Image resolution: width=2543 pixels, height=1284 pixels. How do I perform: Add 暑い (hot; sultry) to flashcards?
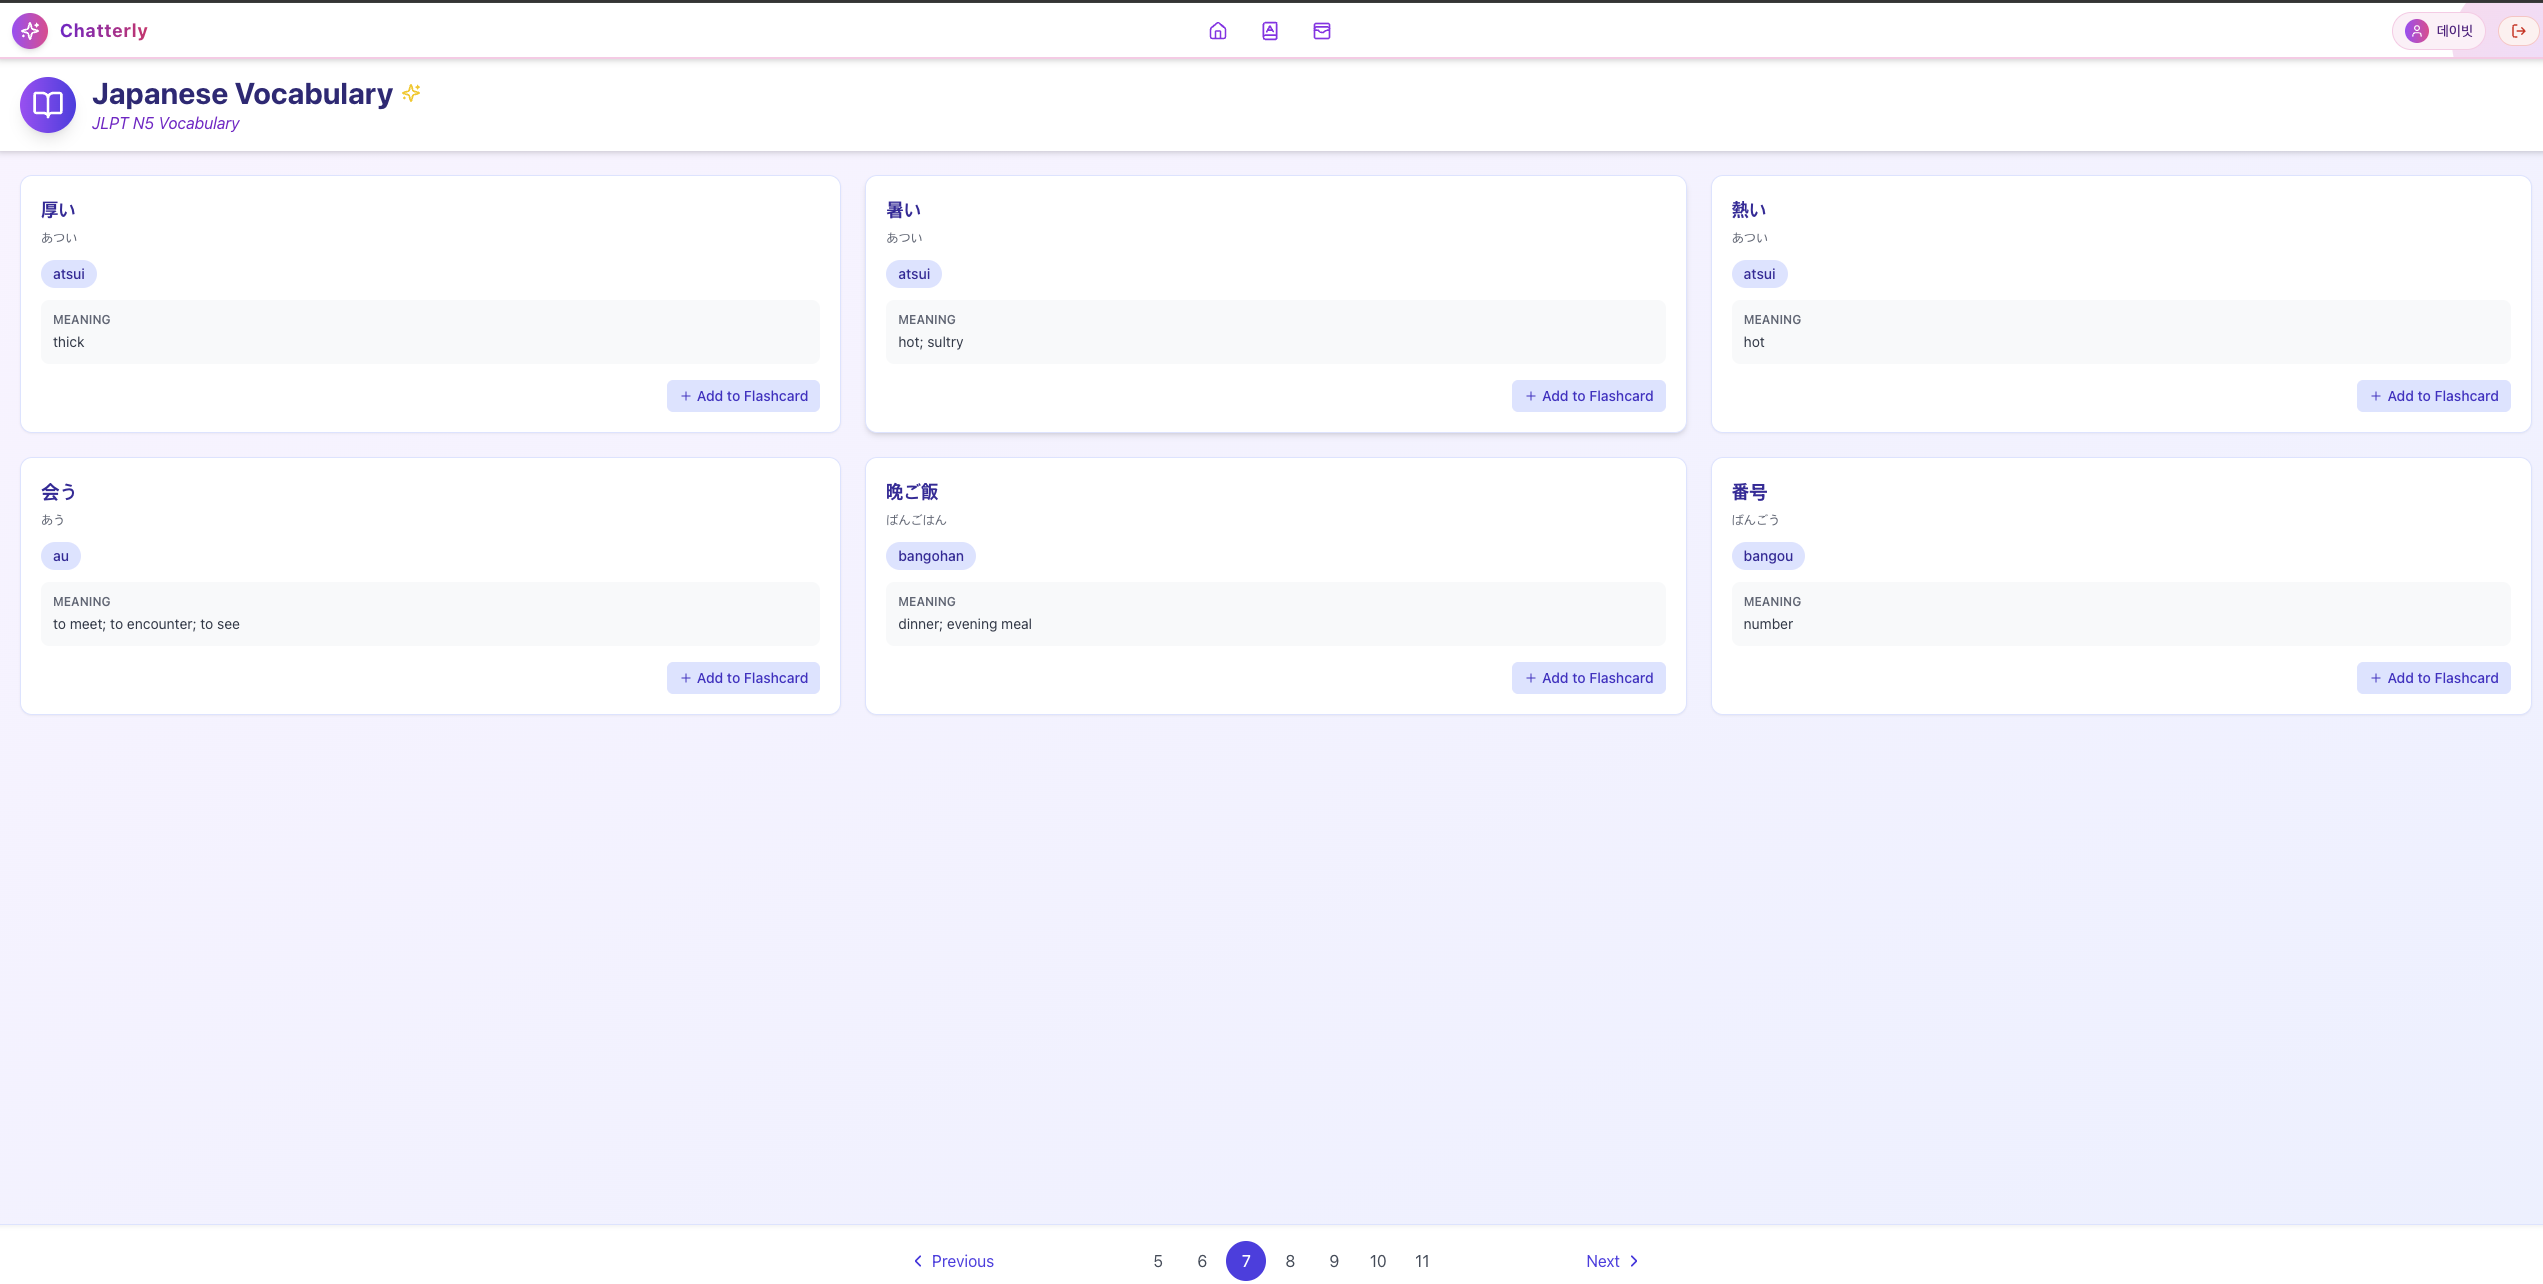(1588, 396)
